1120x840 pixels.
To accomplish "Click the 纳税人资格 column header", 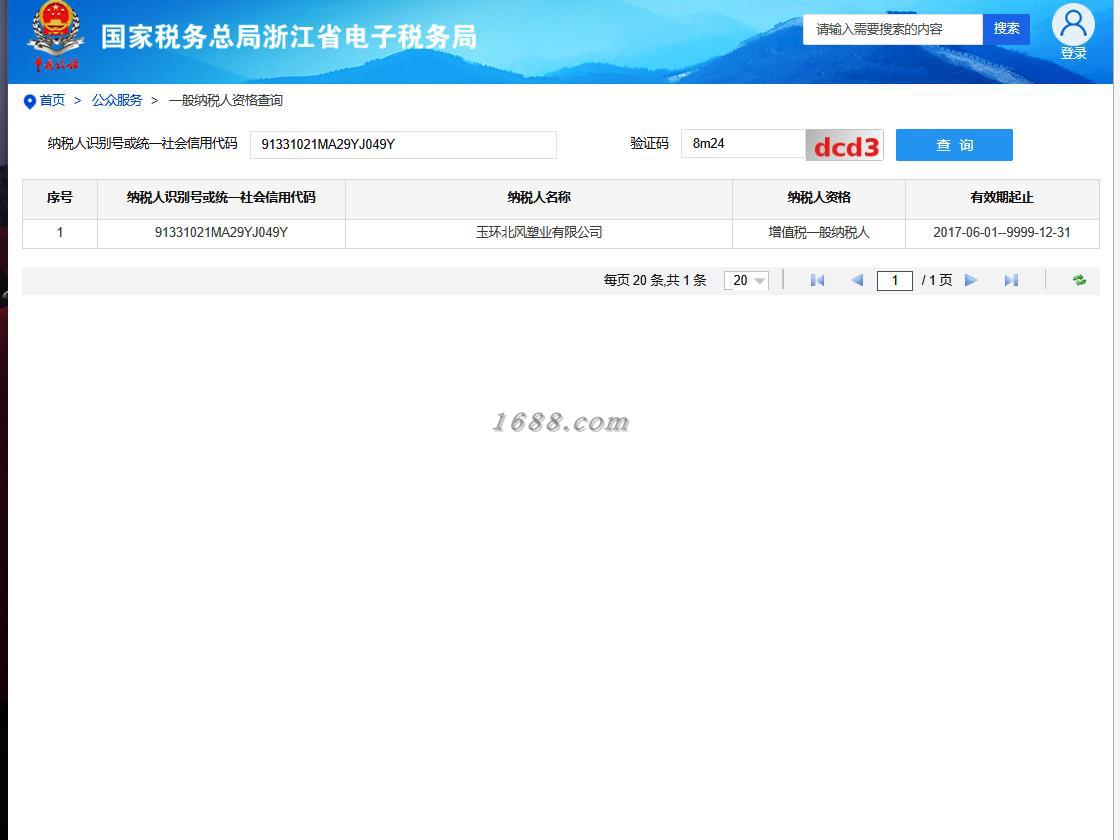I will pyautogui.click(x=819, y=198).
